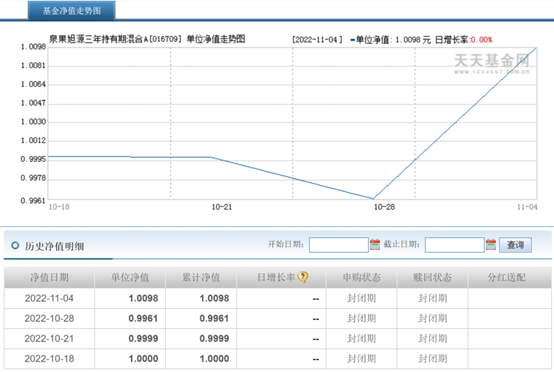554x372 pixels.
Task: Click the 累计净值 column header
Action: pos(201,278)
